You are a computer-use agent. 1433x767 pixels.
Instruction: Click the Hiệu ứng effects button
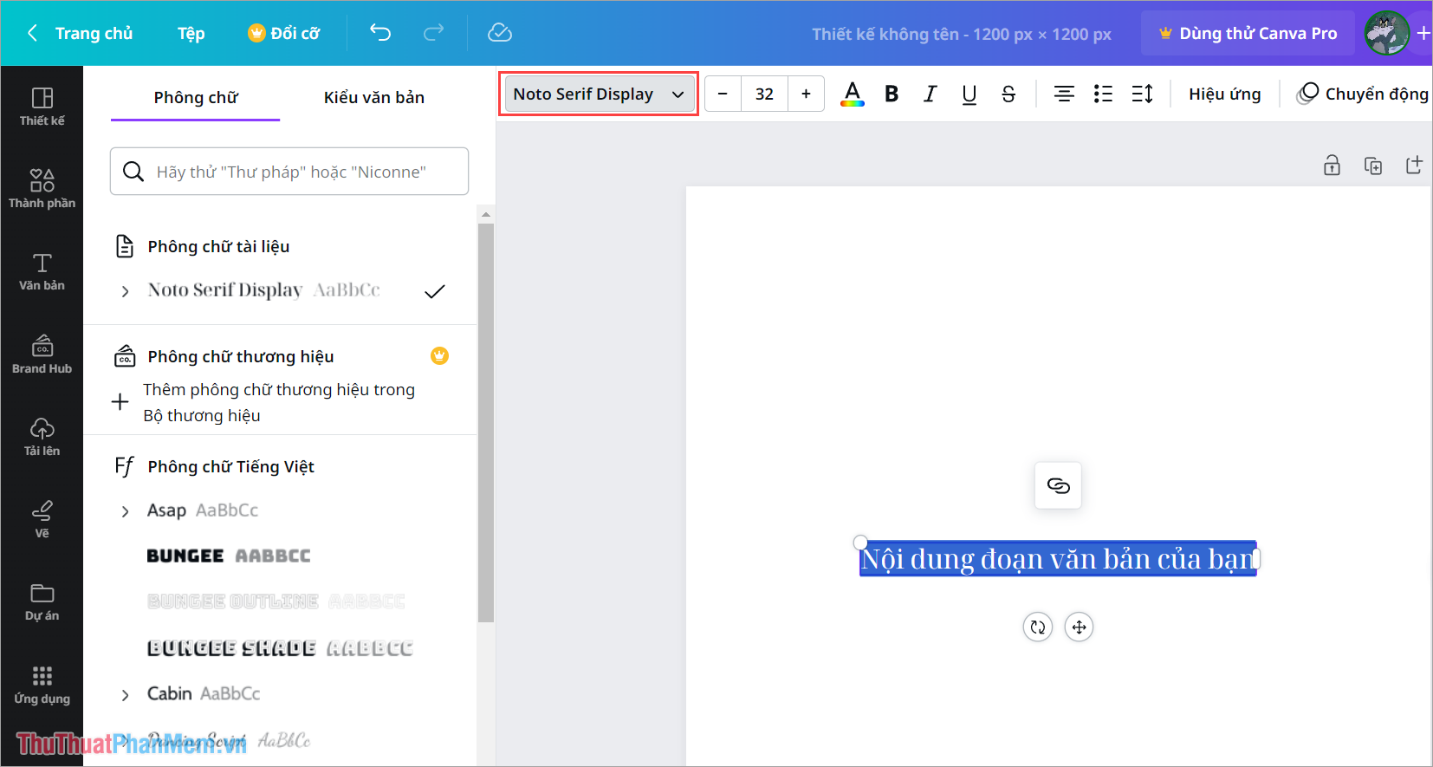coord(1224,94)
